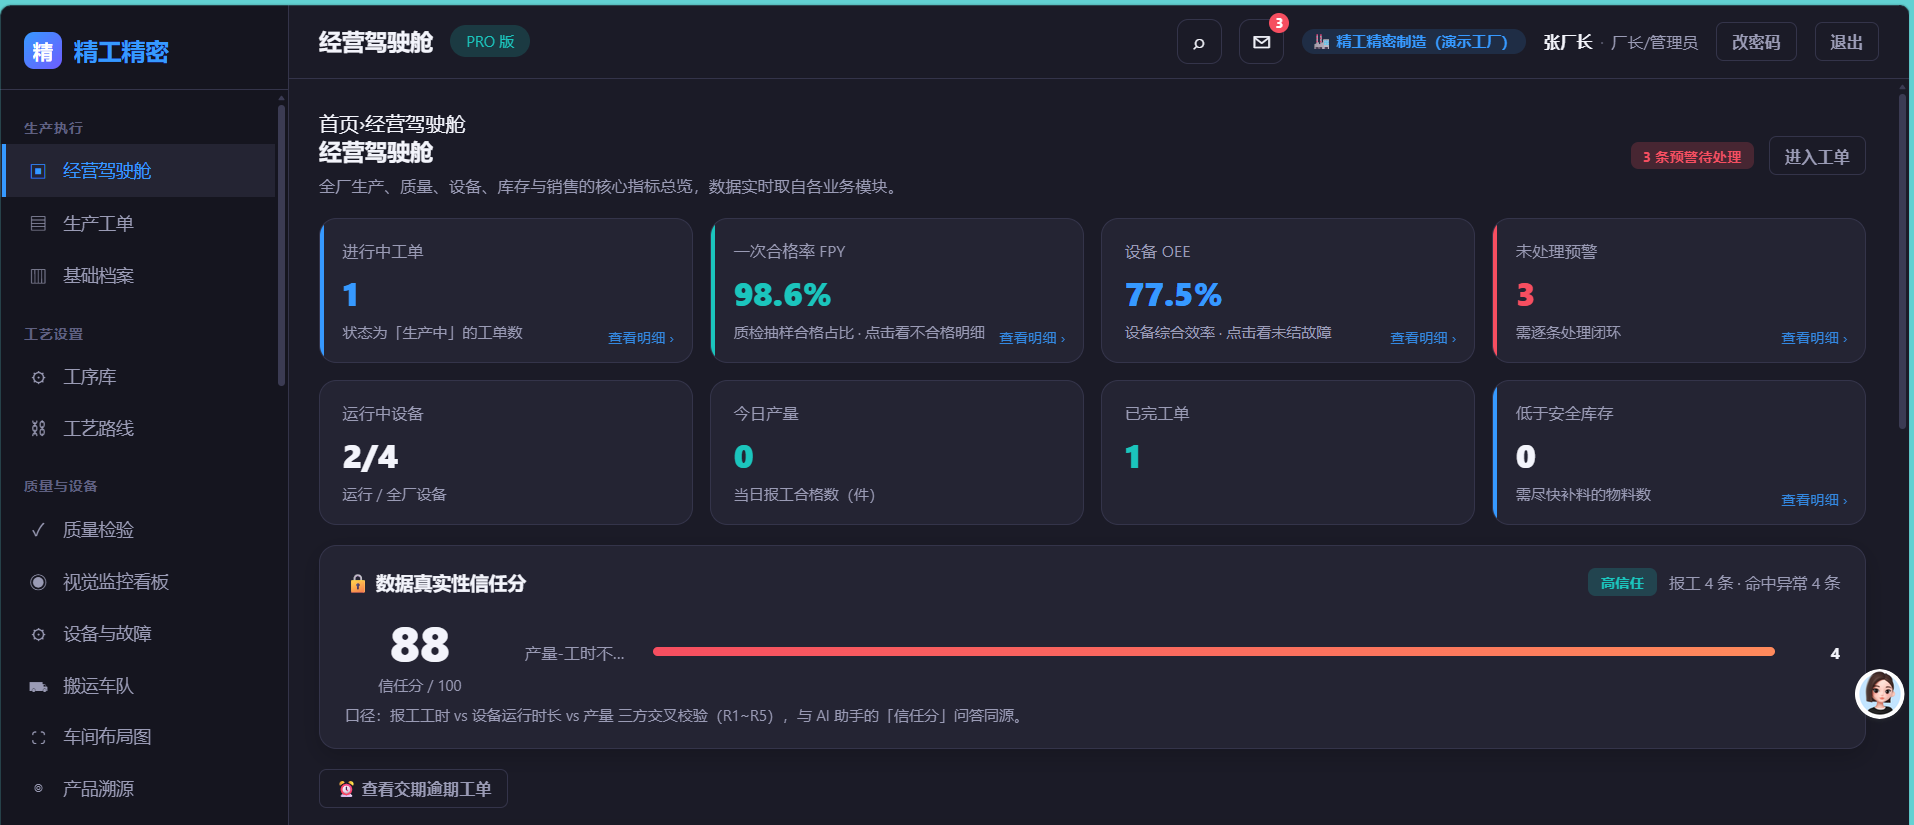Click the lock icon beside 数据真实性信任分
1914x825 pixels.
pyautogui.click(x=357, y=583)
